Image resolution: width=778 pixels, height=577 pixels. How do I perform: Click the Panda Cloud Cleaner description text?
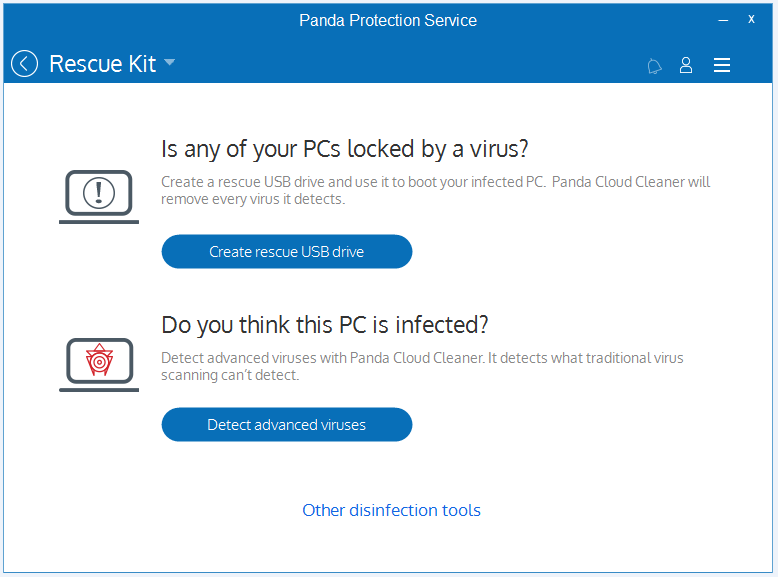pos(422,366)
